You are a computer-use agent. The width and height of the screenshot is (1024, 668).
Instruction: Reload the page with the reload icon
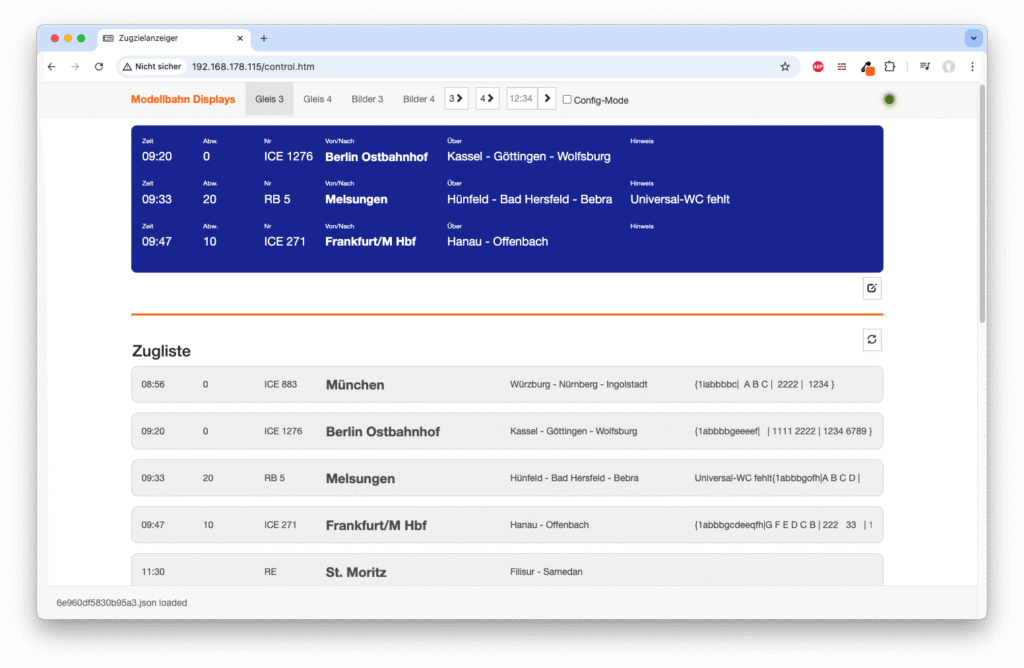pos(99,67)
